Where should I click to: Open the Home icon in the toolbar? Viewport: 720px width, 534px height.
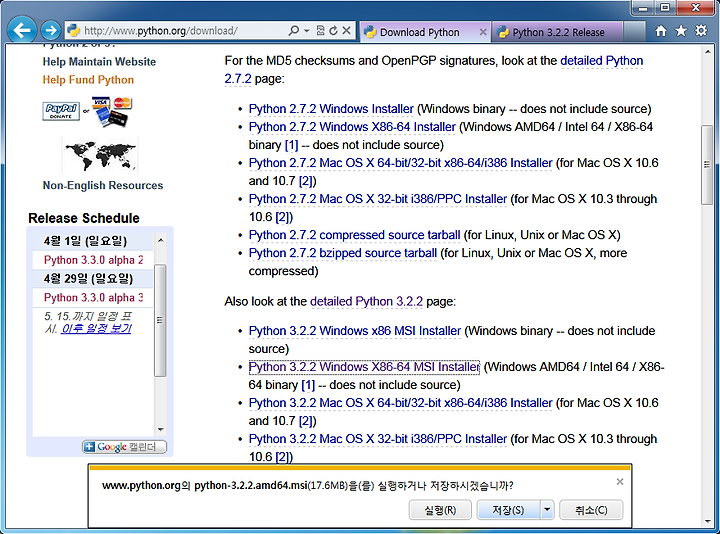[661, 30]
